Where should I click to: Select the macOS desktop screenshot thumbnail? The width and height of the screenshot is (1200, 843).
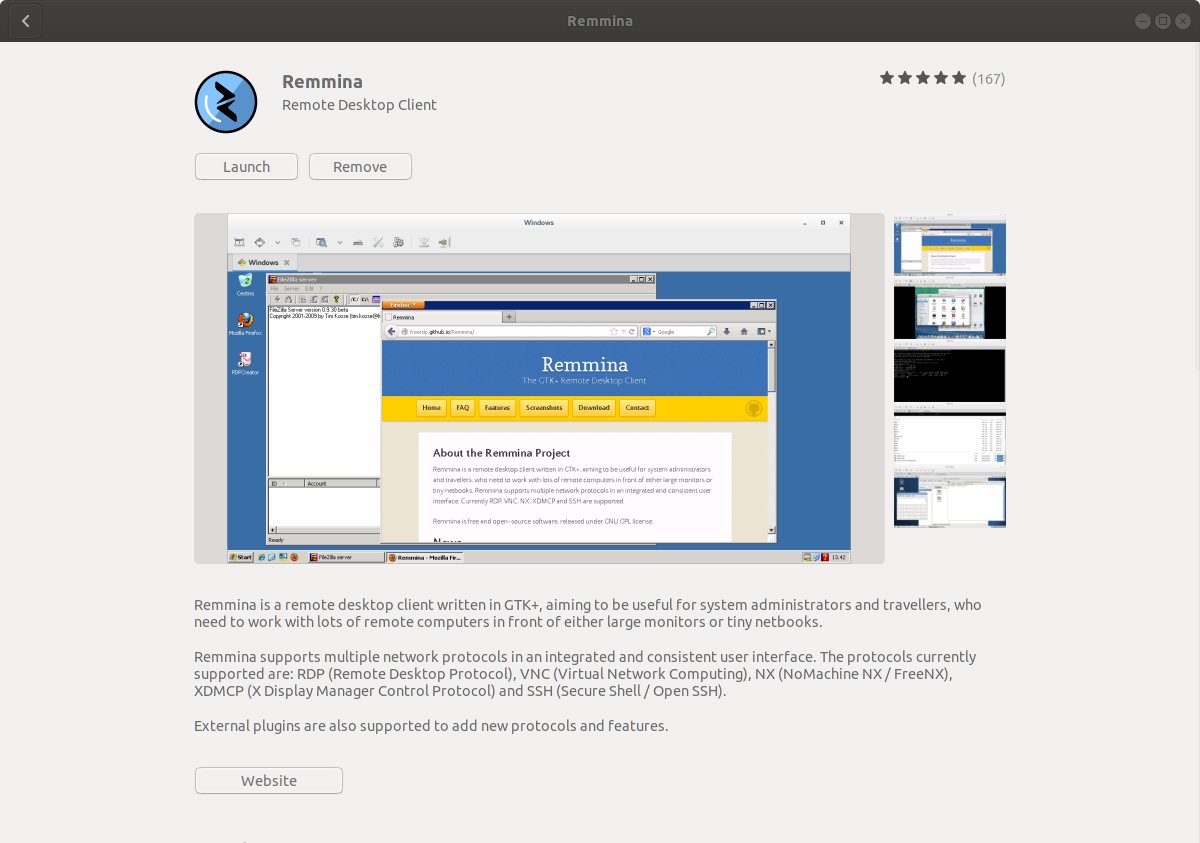950,311
